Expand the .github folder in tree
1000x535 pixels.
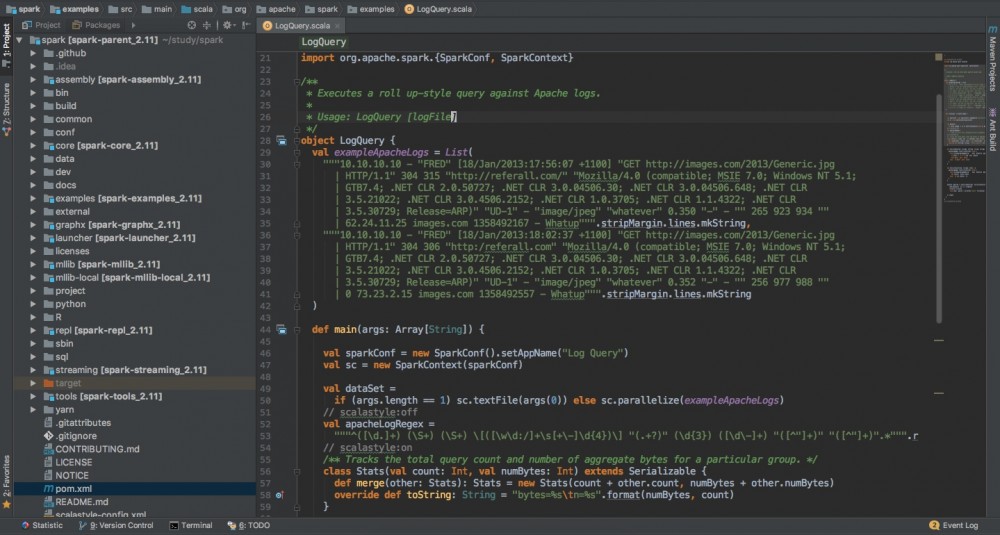coord(33,51)
